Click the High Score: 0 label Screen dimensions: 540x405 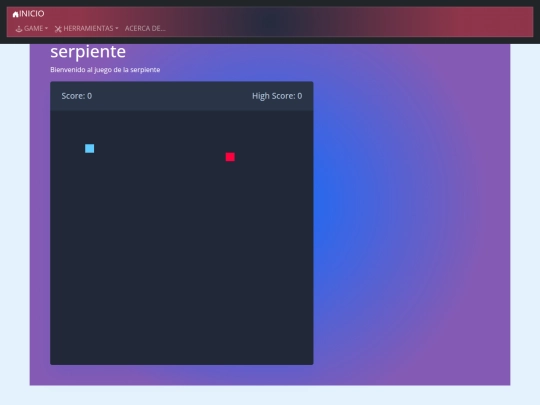277,96
